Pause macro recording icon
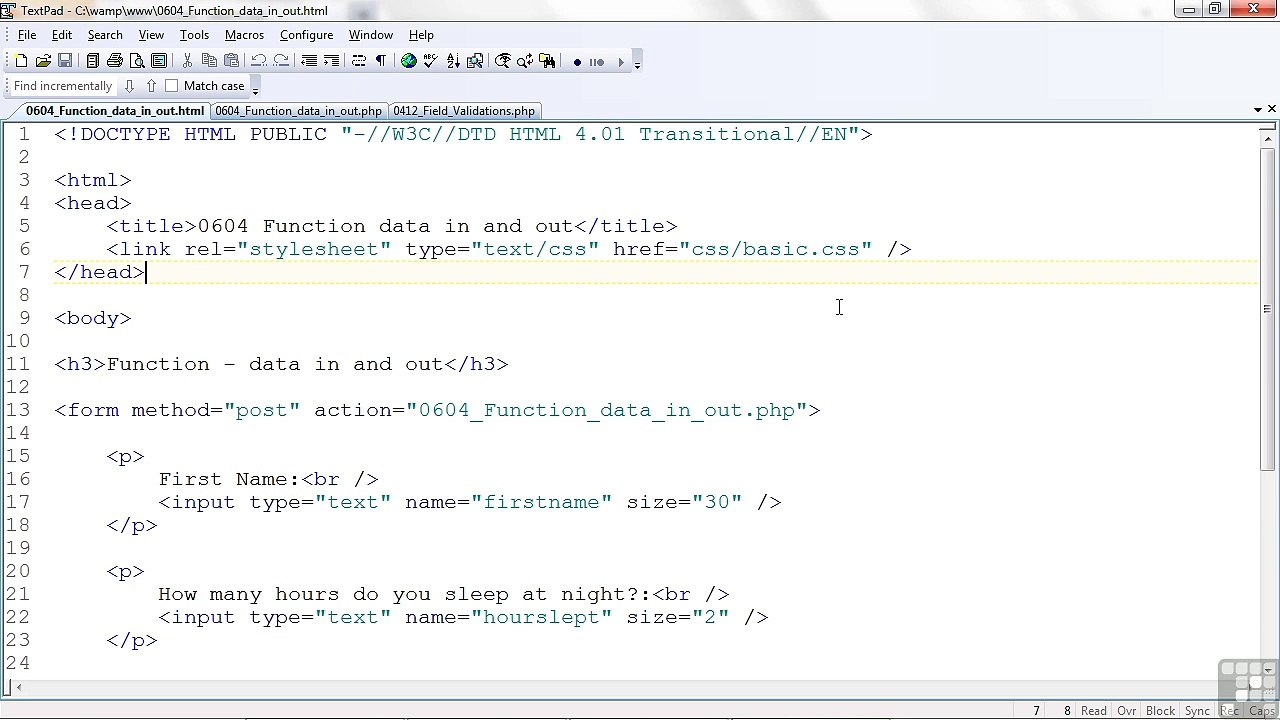This screenshot has height=720, width=1280. pos(597,62)
